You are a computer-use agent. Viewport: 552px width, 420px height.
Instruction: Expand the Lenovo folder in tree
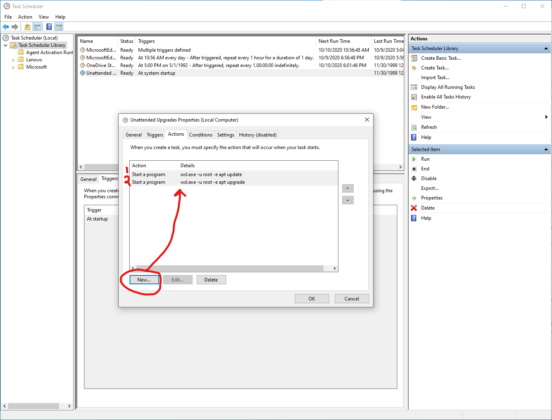[x=13, y=60]
